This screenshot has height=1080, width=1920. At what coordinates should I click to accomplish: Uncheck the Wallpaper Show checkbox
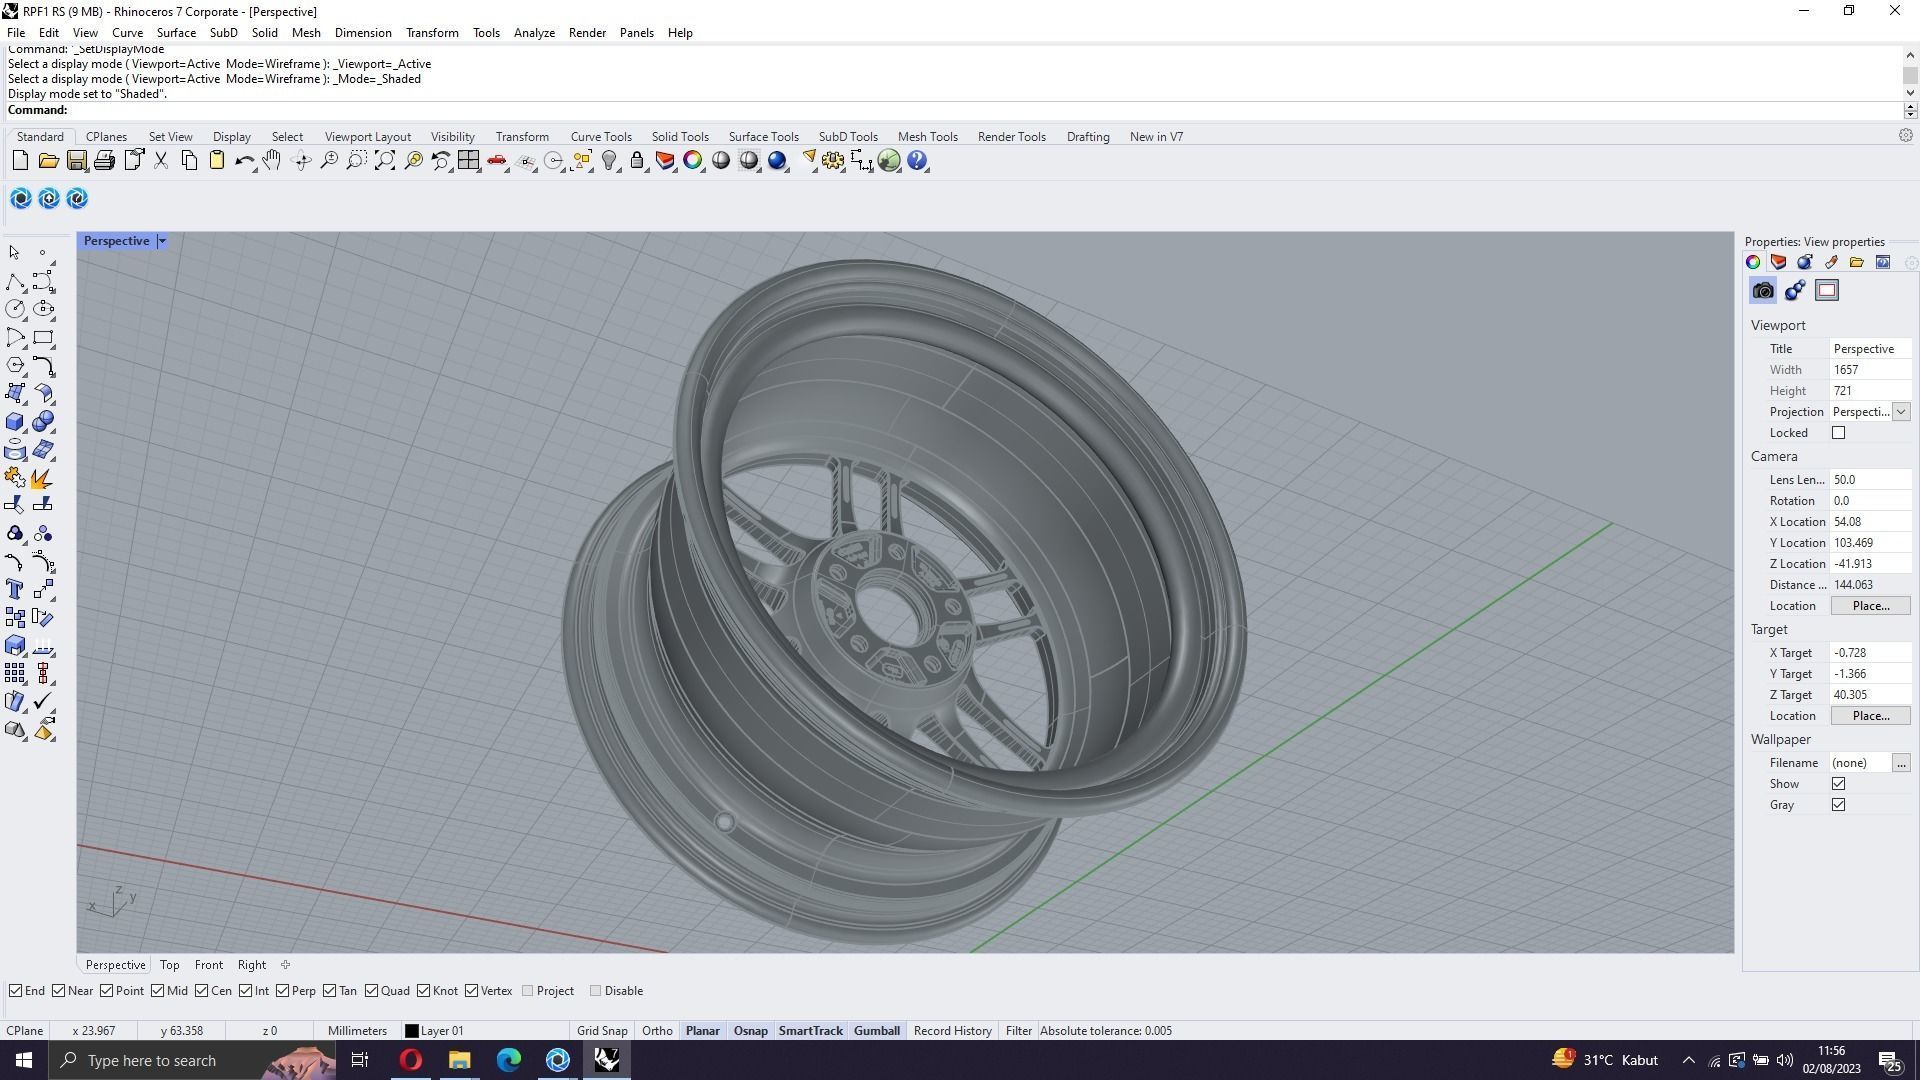tap(1838, 784)
